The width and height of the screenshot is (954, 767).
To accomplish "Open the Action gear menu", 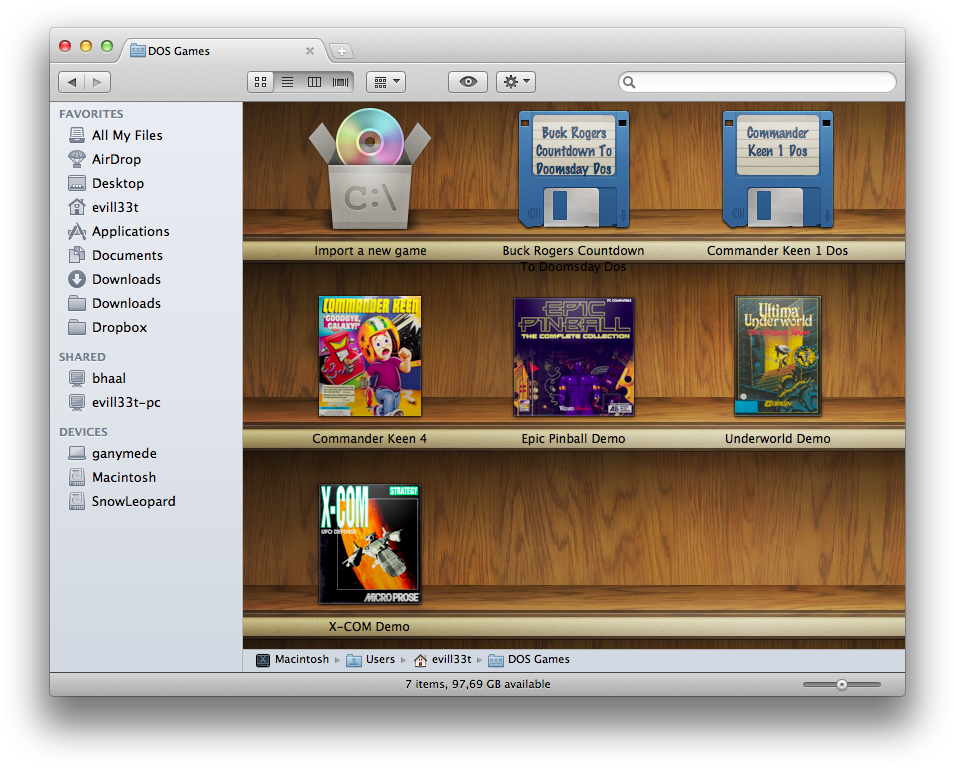I will pyautogui.click(x=516, y=82).
